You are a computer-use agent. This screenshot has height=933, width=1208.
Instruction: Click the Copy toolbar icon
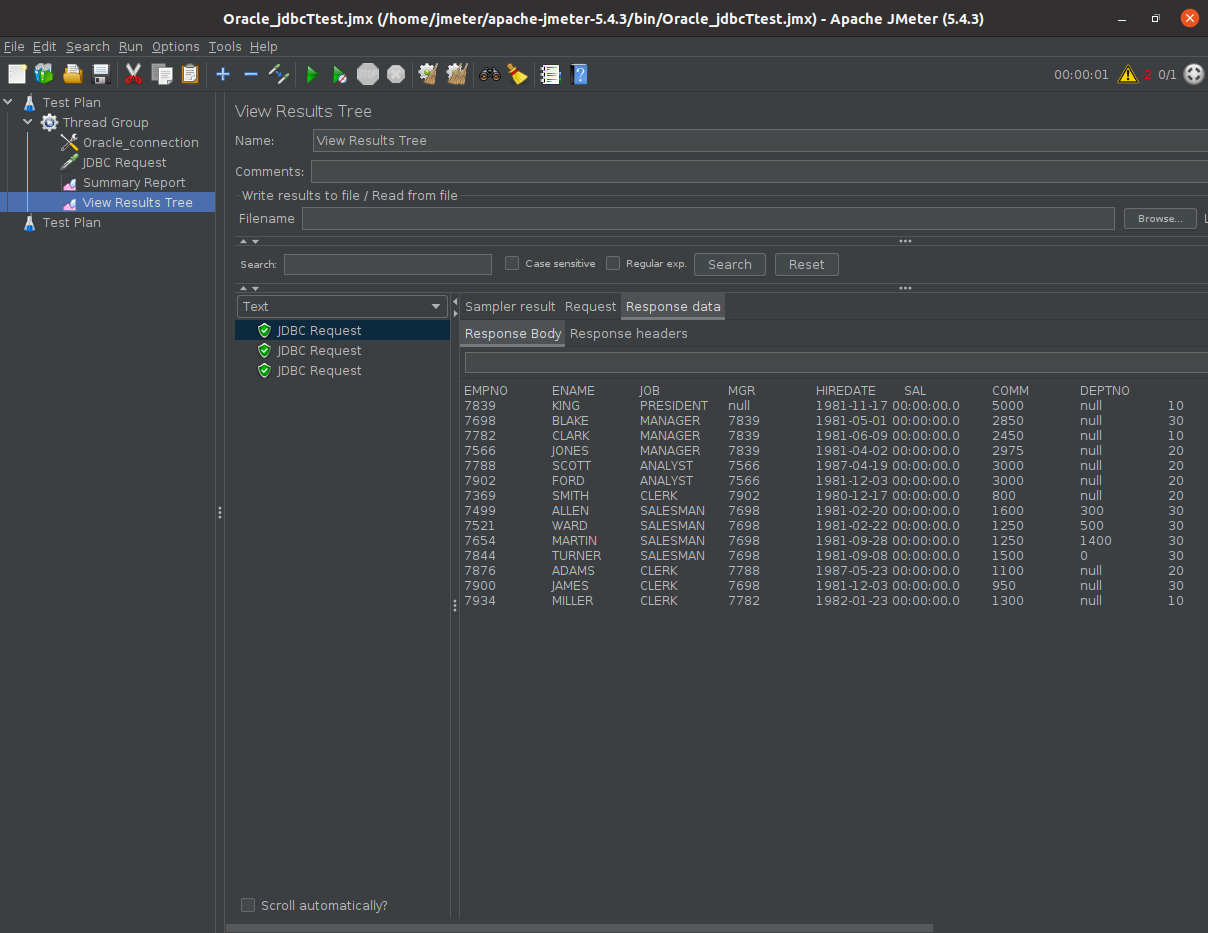pyautogui.click(x=161, y=74)
